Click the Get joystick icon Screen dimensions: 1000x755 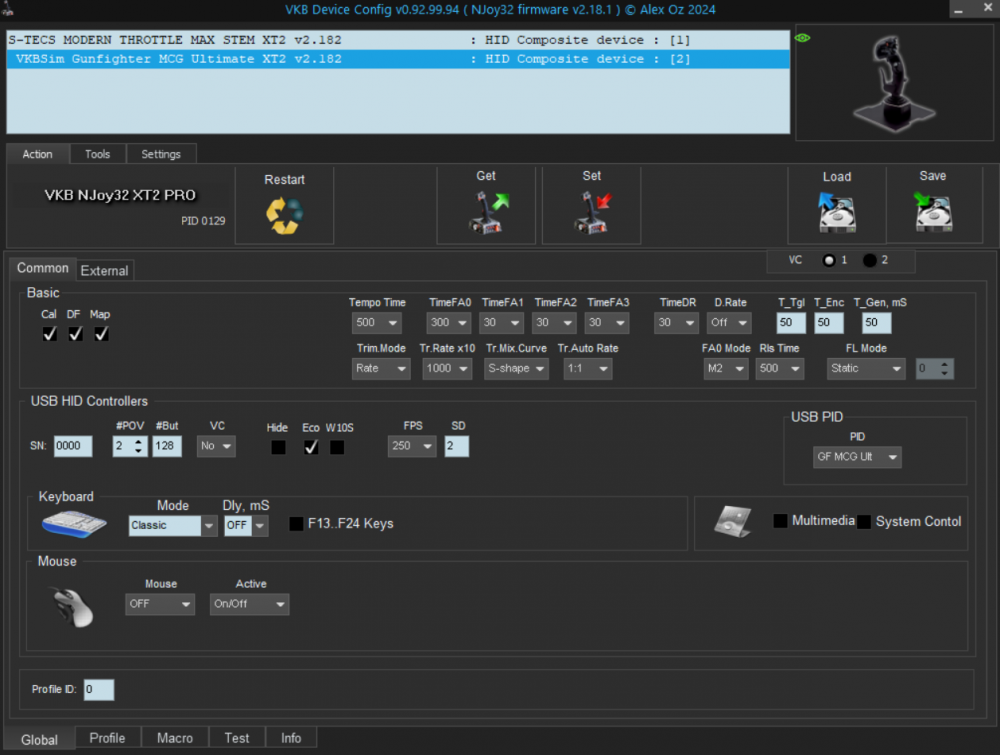[486, 208]
